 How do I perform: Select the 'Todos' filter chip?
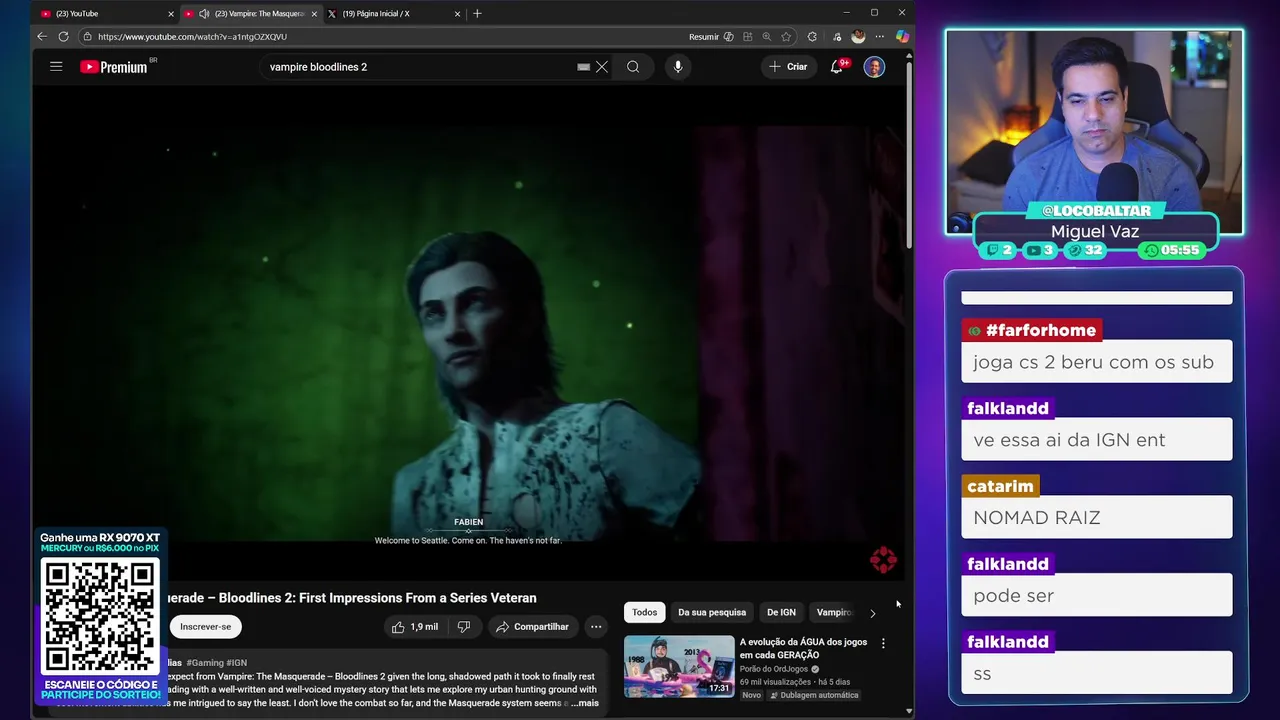tap(645, 612)
